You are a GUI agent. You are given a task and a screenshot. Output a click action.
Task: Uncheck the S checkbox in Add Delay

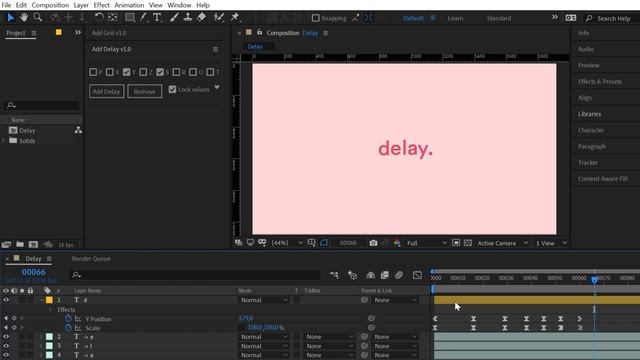[x=160, y=72]
